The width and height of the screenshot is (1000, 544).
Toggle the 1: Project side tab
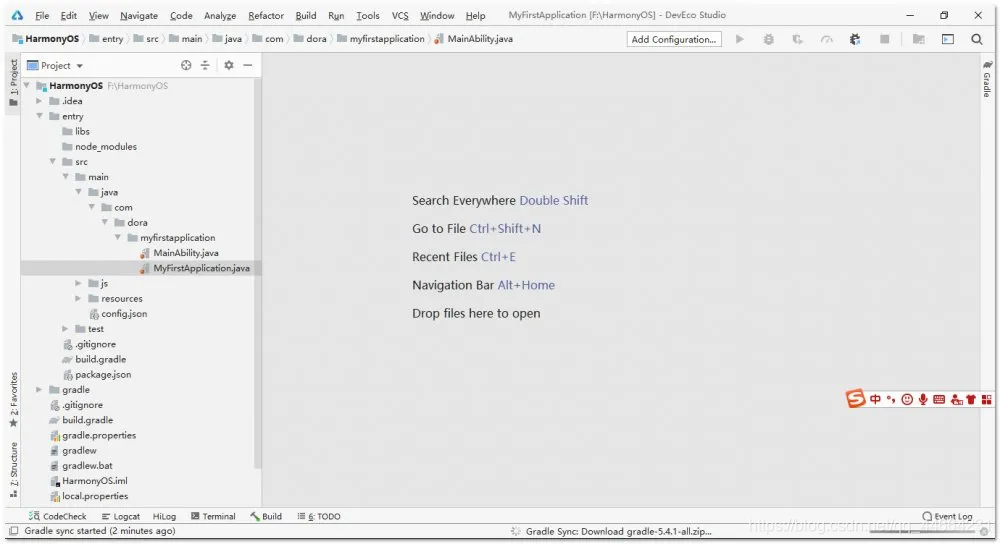click(x=13, y=82)
